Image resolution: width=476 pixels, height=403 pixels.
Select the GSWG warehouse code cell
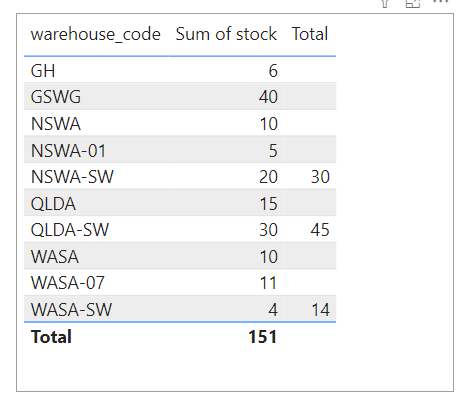[x=56, y=97]
